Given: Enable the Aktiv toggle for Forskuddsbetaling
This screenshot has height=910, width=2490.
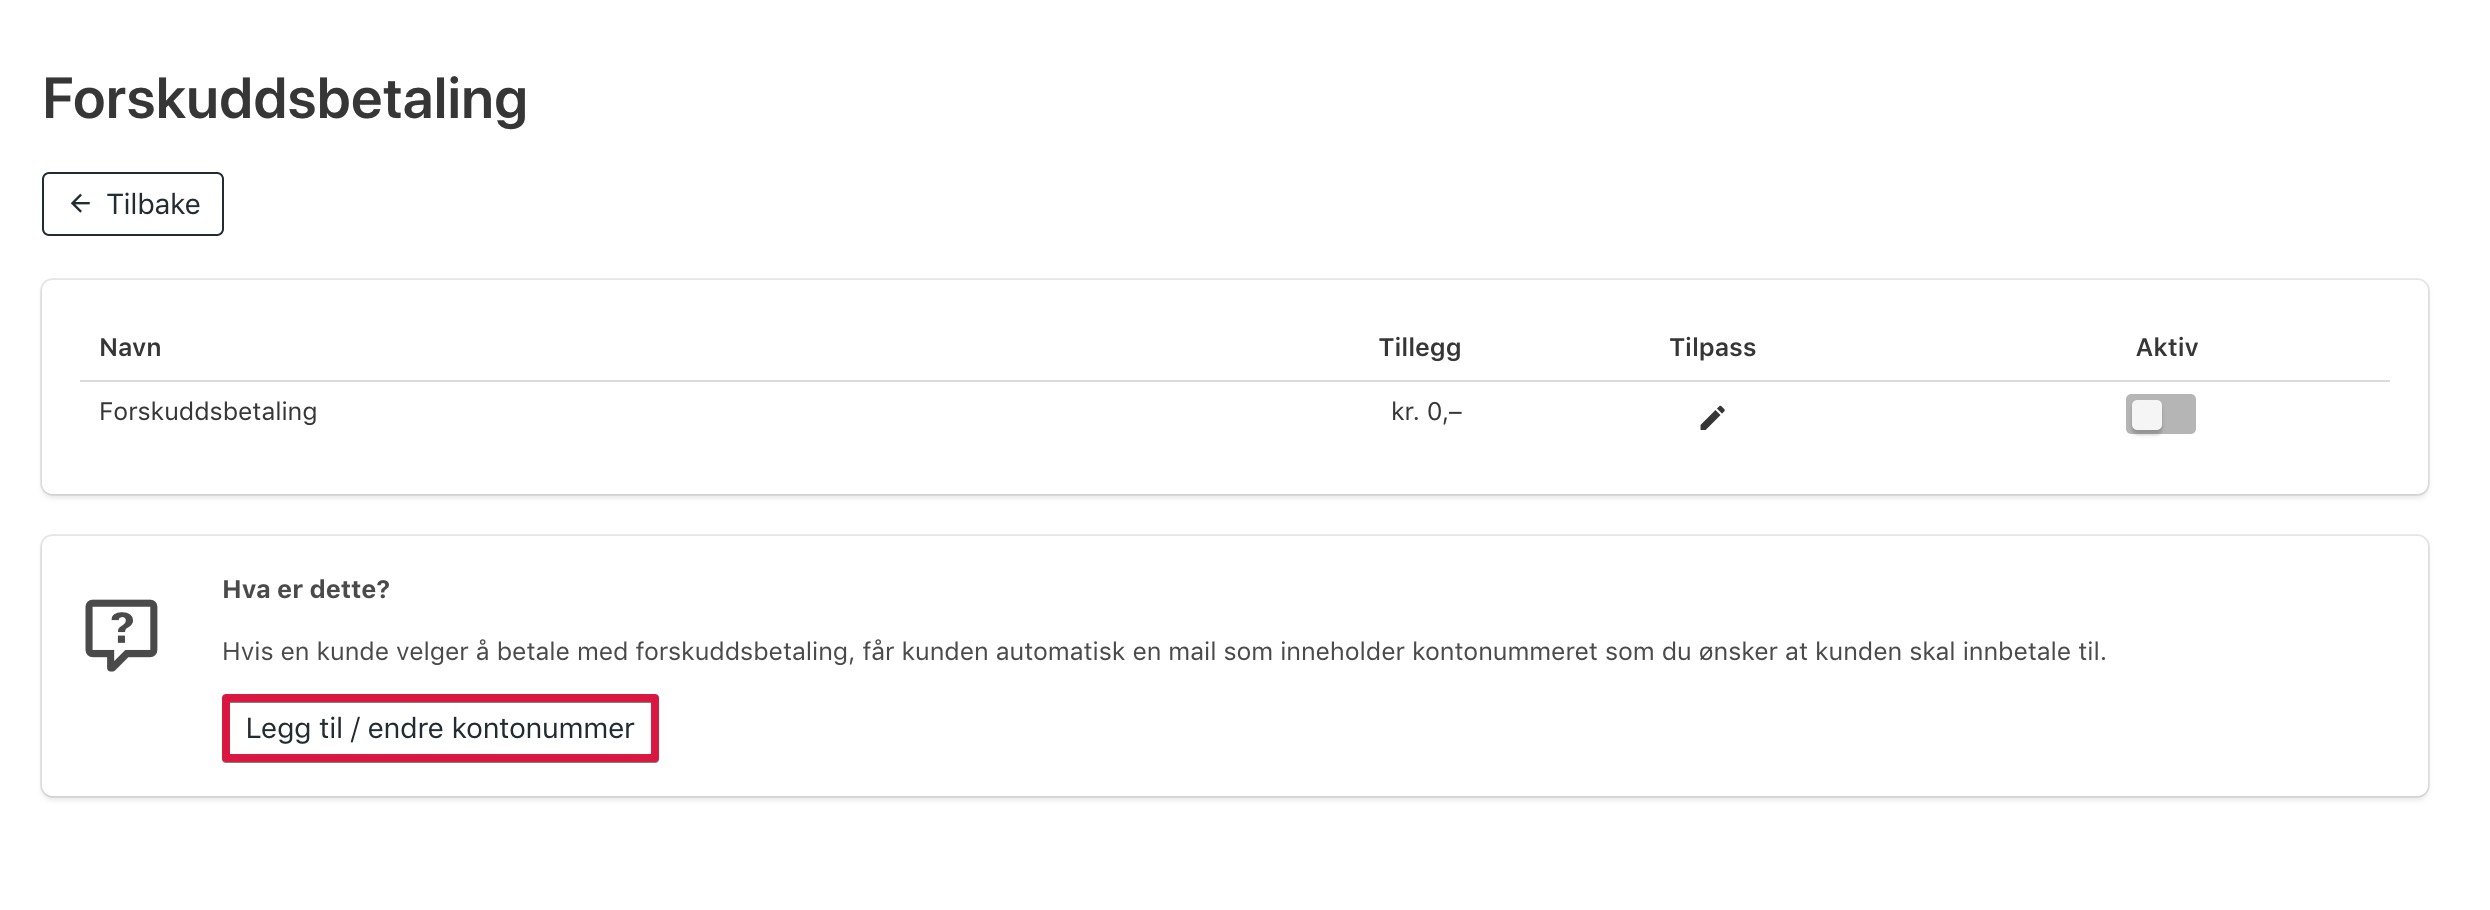Looking at the screenshot, I should tap(2160, 414).
